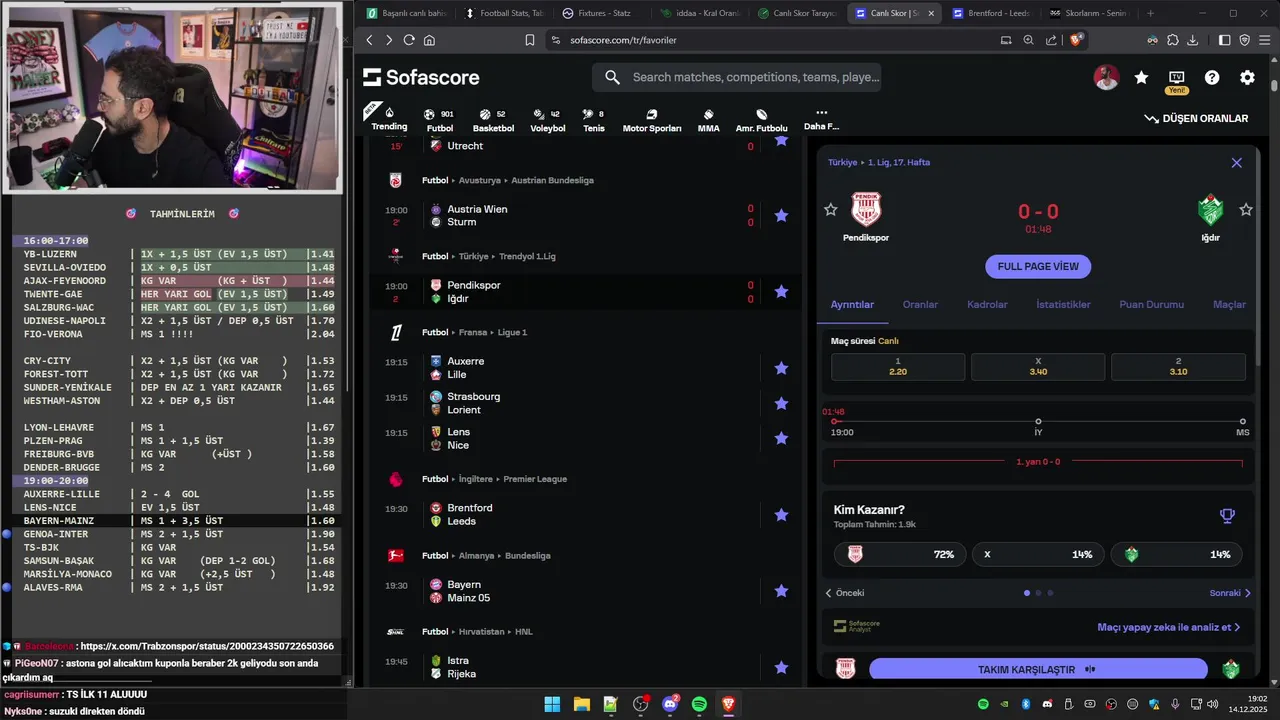Toggle favorite star for Bayern vs Mainz 05
This screenshot has width=1280, height=720.
click(x=781, y=591)
